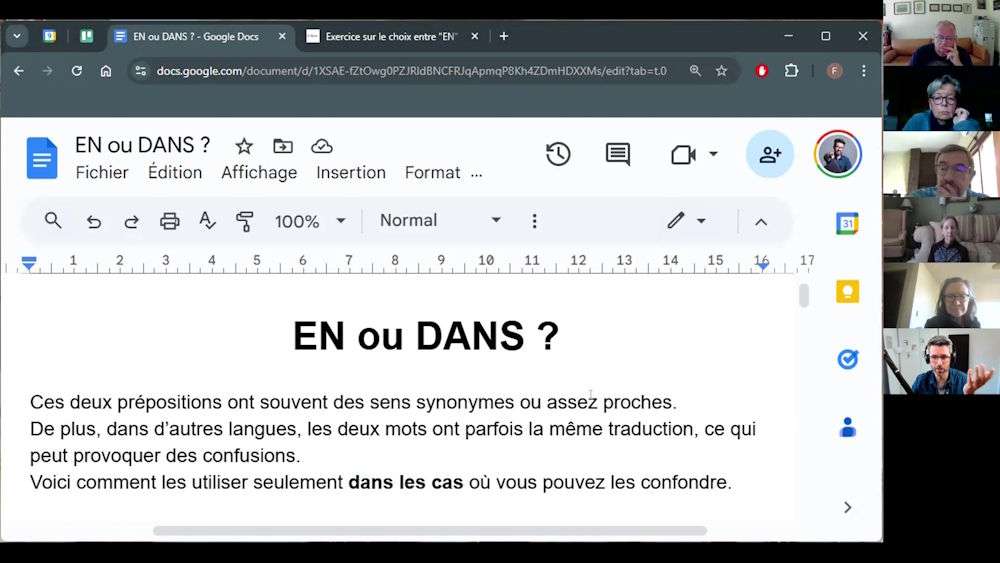Select the paint format tool

[245, 221]
